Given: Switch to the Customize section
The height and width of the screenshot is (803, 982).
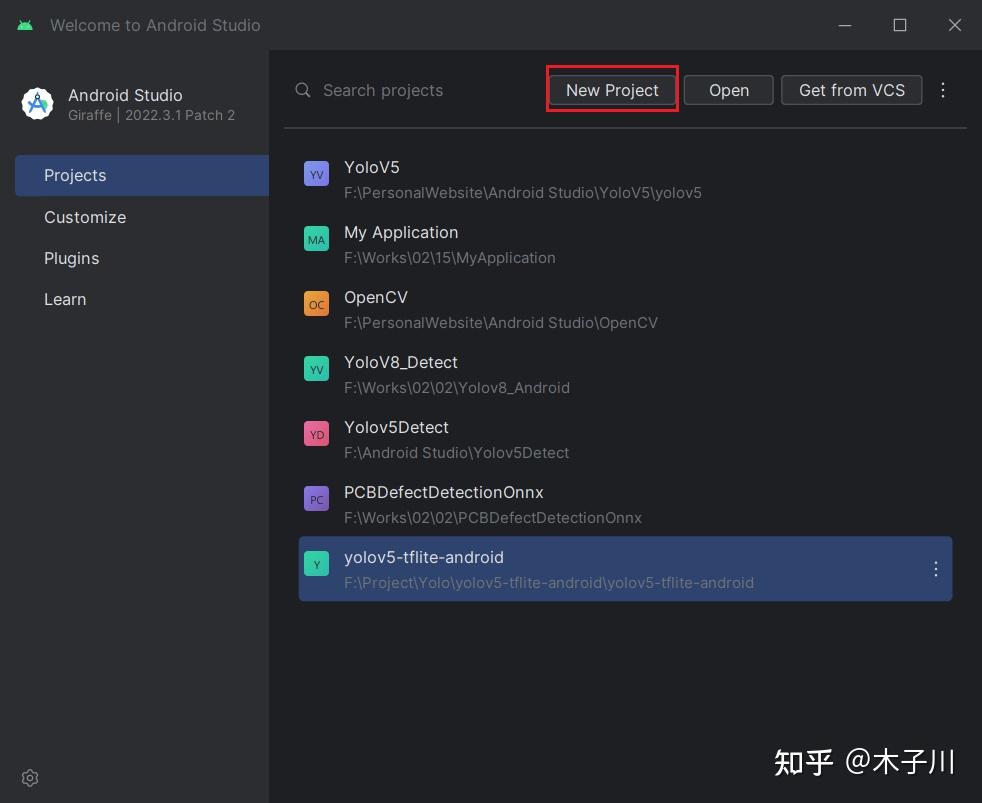Looking at the screenshot, I should (x=85, y=217).
